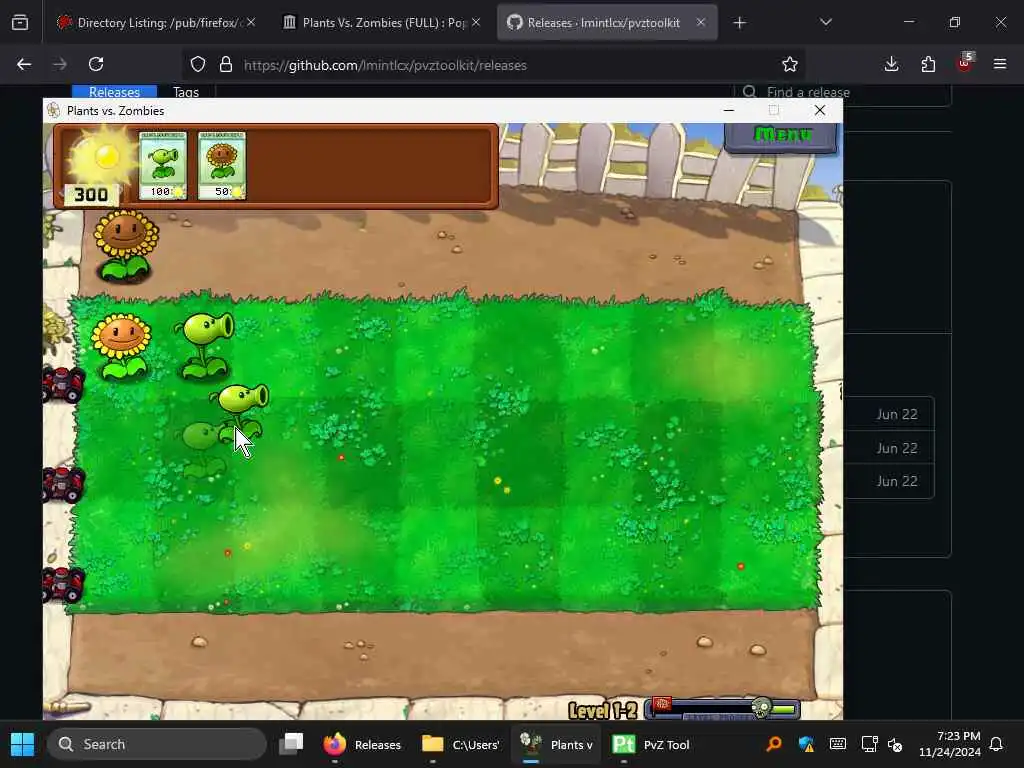Click the middle lawn mower
1024x768 pixels.
pos(63,485)
